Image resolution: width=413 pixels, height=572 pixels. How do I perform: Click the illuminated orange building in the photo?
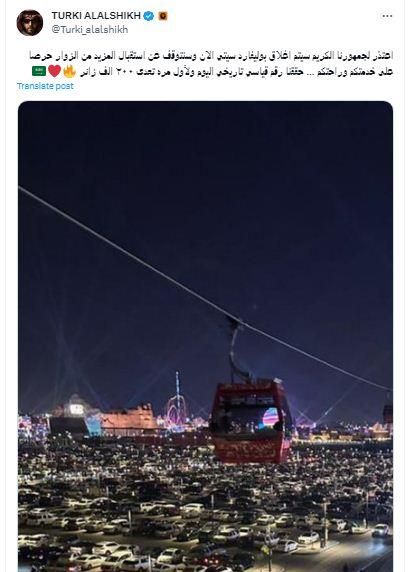[128, 418]
